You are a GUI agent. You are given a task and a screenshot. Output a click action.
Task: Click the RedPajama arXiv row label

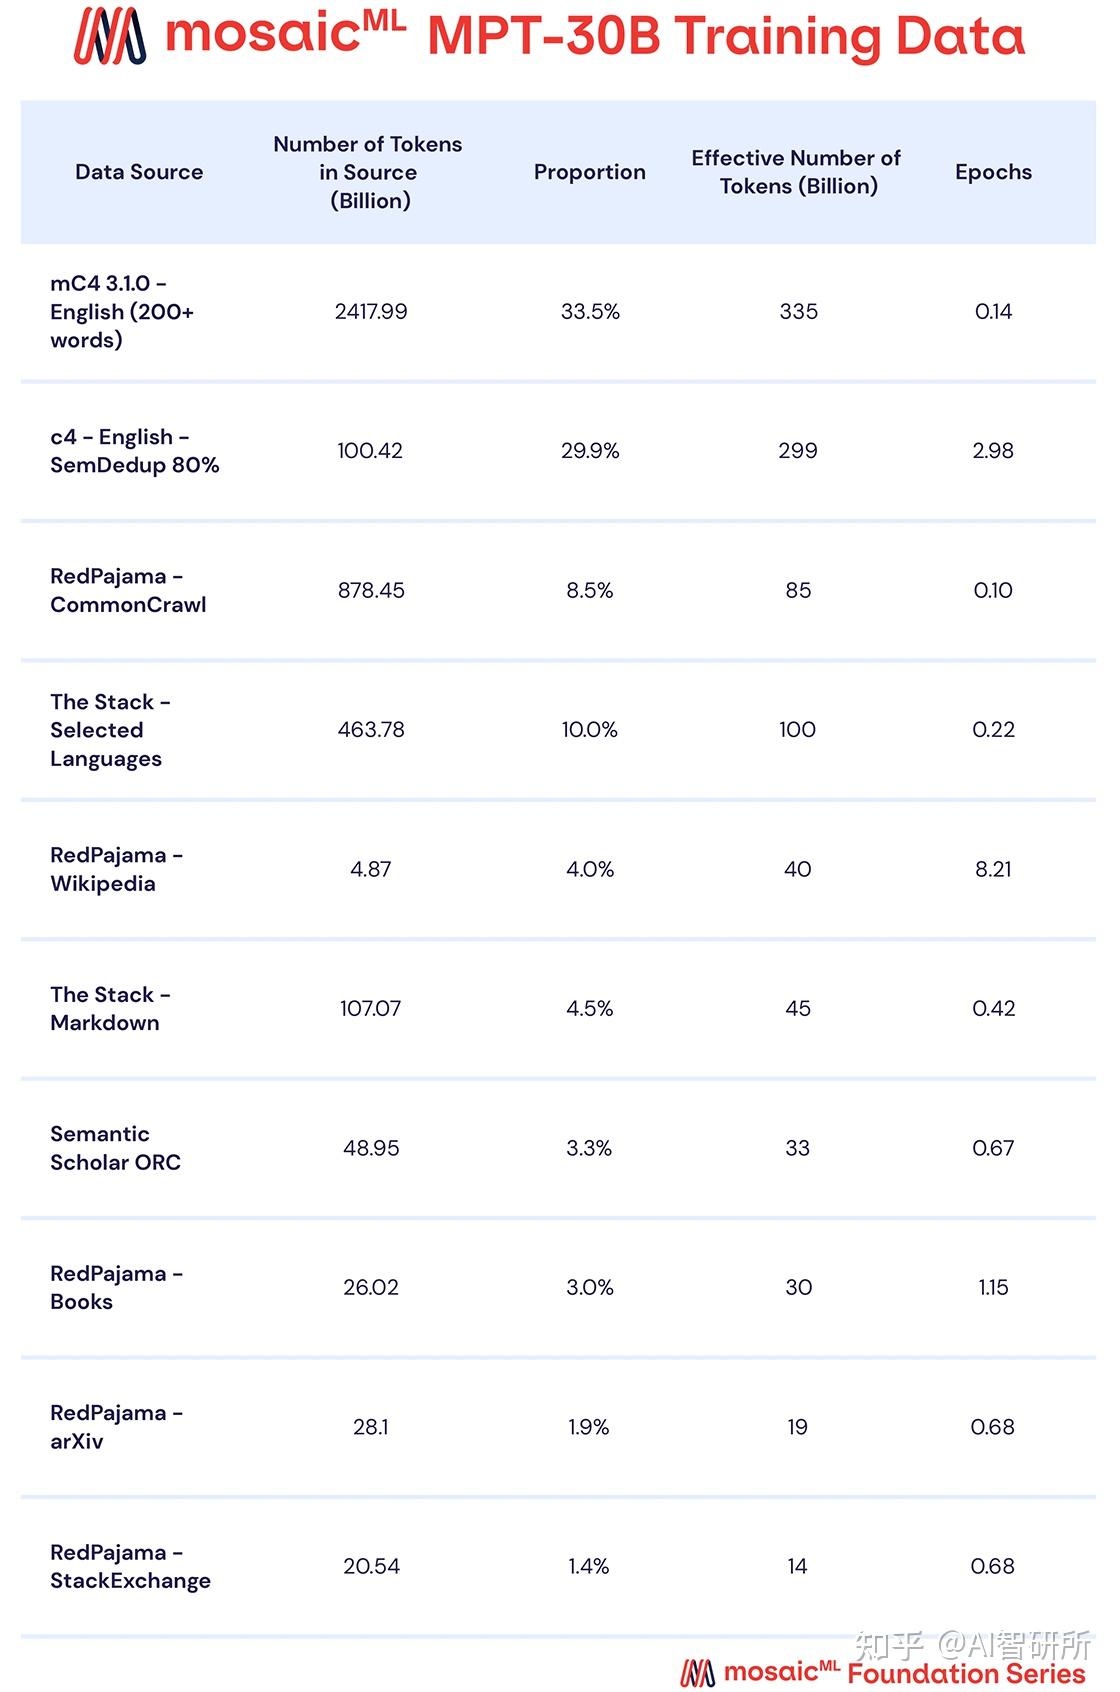coord(116,1427)
